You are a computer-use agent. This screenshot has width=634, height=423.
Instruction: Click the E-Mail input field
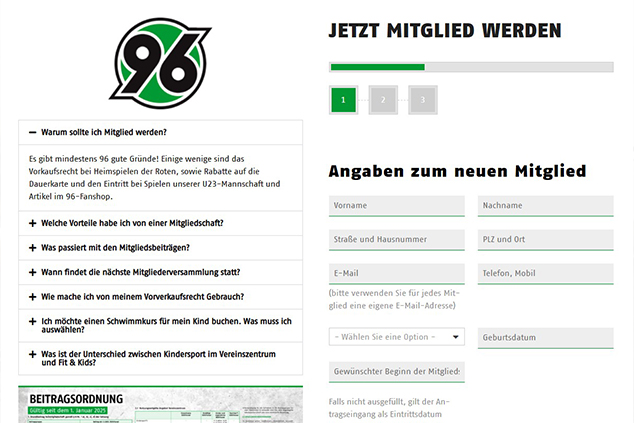click(x=397, y=274)
